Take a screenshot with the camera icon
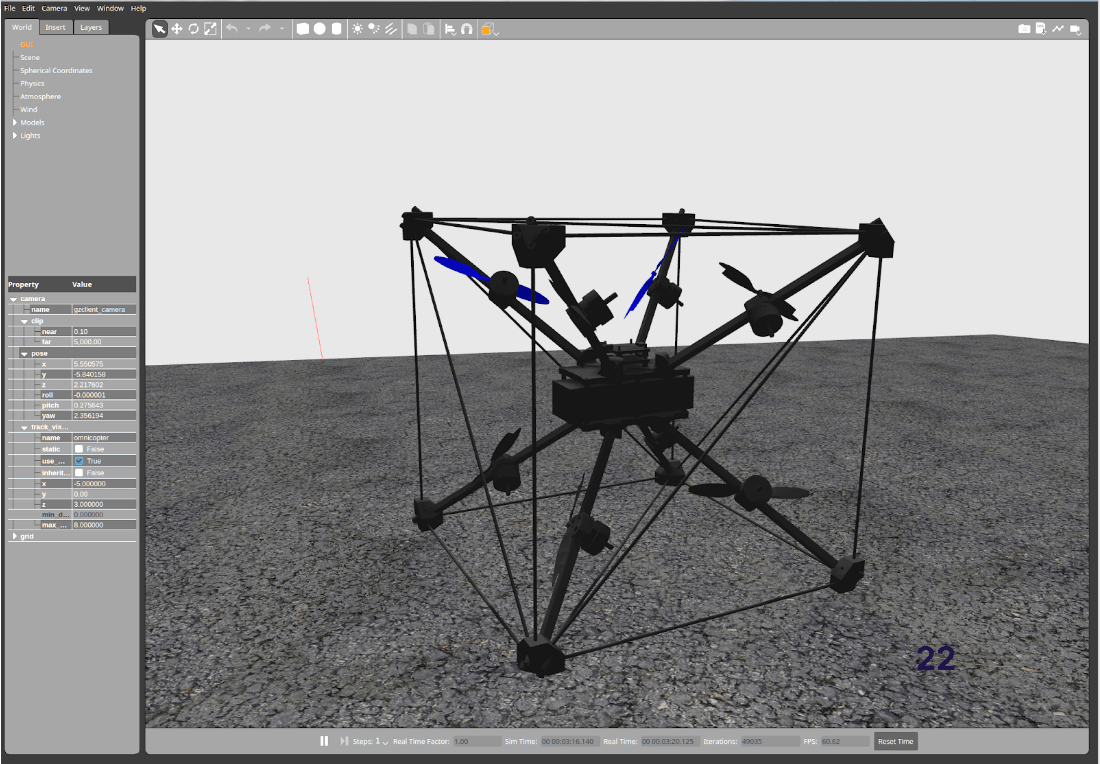The image size is (1100, 764). pos(1024,29)
